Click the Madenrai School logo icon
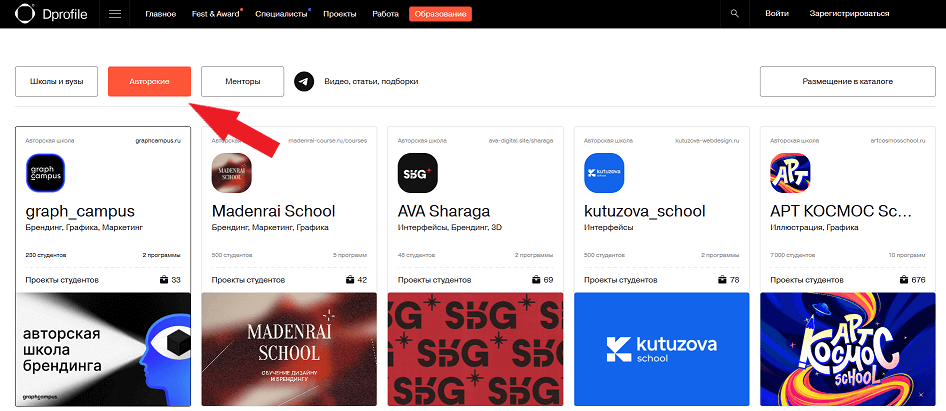Image resolution: width=946 pixels, height=411 pixels. pyautogui.click(x=232, y=173)
